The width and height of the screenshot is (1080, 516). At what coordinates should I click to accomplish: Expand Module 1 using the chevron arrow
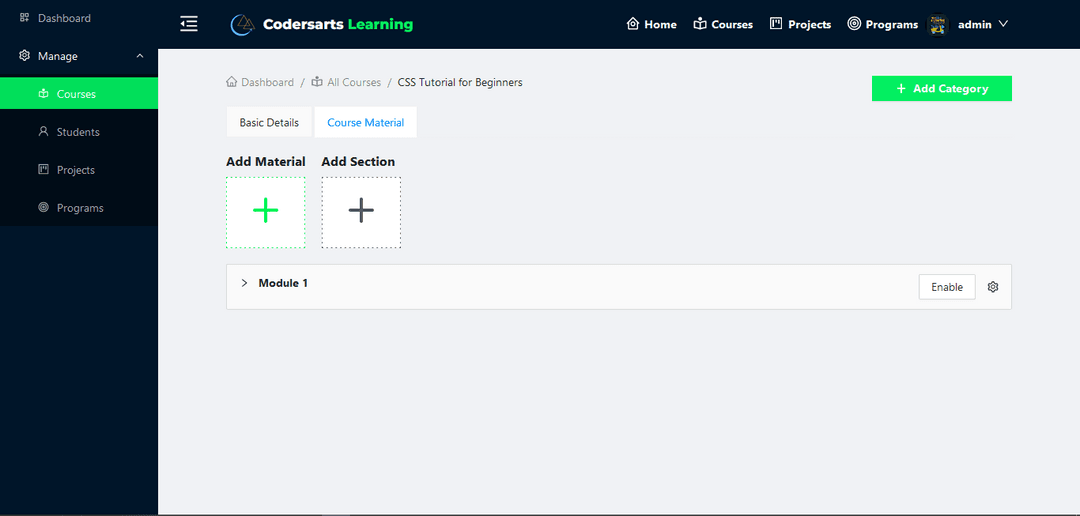point(244,283)
